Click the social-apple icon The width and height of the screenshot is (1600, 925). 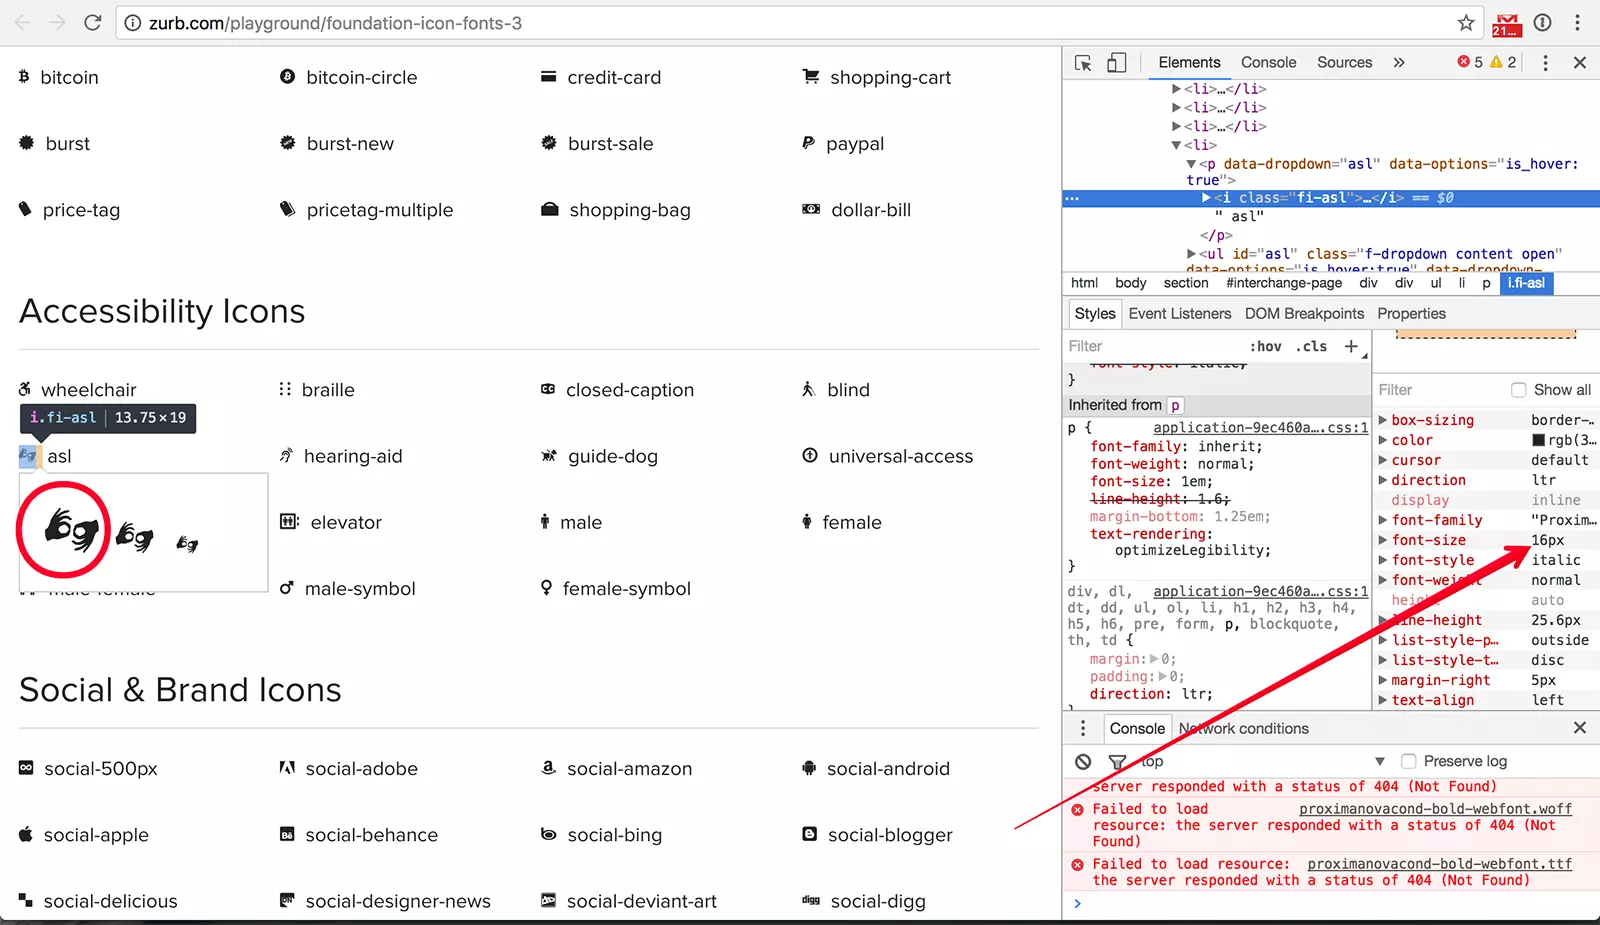[26, 834]
